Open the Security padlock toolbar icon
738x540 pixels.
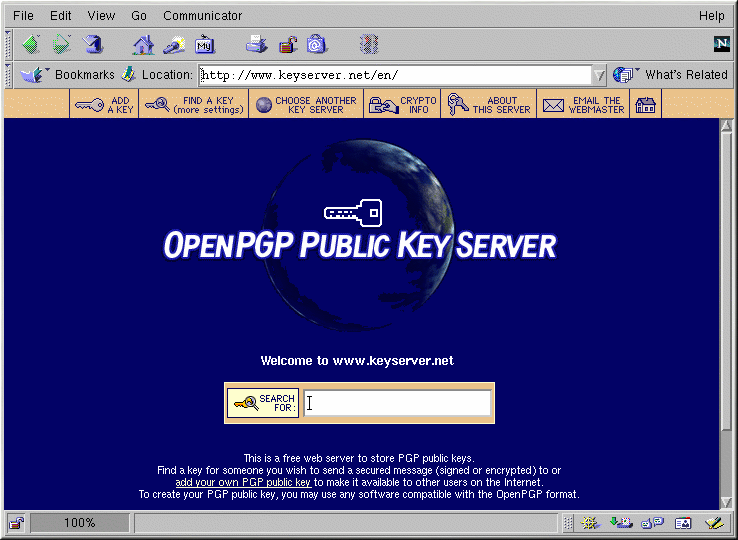[x=287, y=44]
